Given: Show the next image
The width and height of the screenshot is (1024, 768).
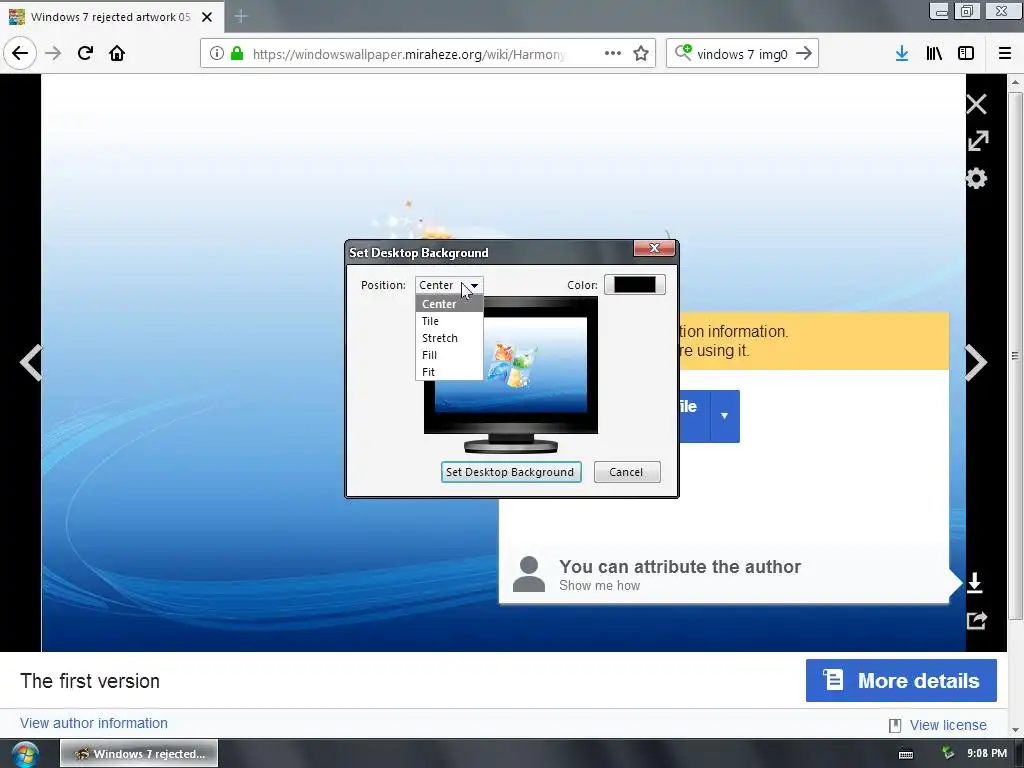Looking at the screenshot, I should coord(976,362).
